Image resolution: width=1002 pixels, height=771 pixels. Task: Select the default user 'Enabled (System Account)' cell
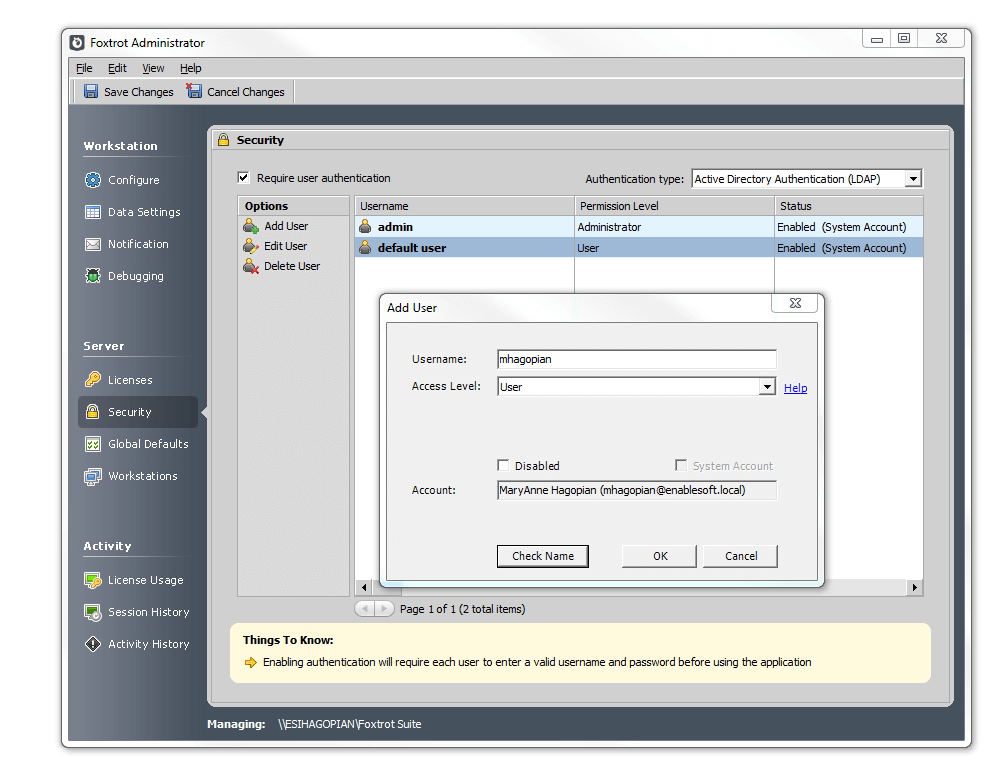pos(849,248)
